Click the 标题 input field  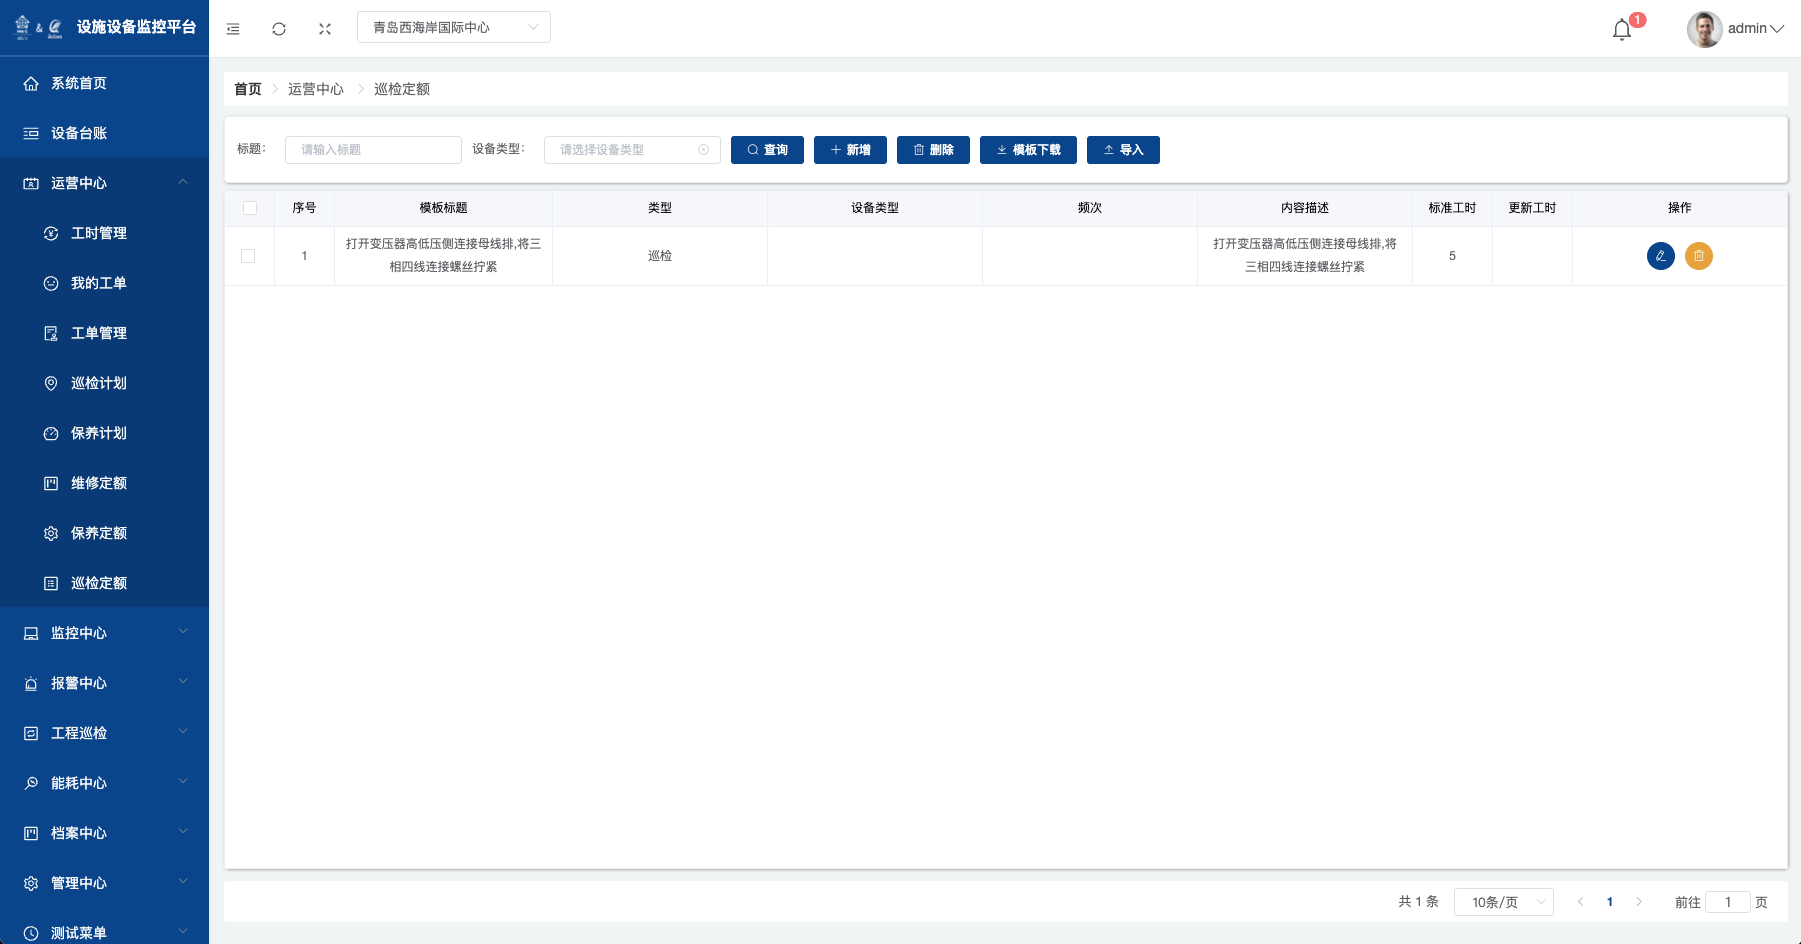tap(373, 150)
